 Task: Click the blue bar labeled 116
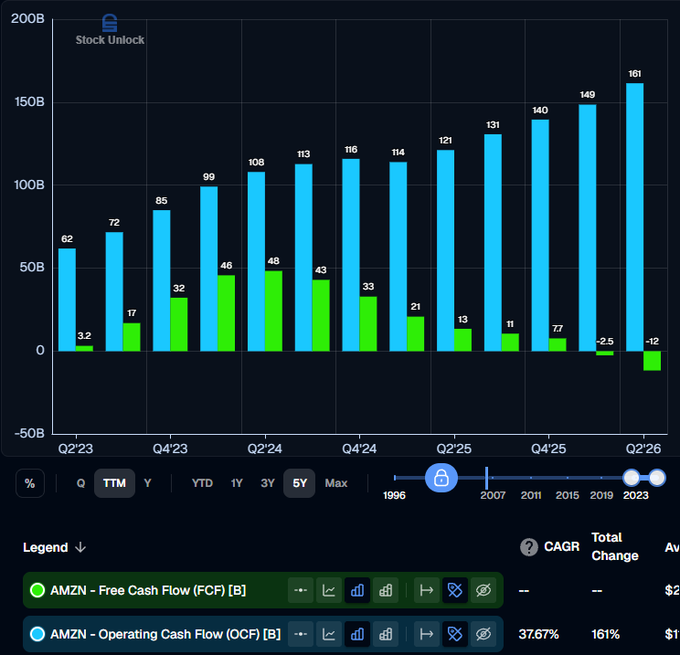coord(351,255)
